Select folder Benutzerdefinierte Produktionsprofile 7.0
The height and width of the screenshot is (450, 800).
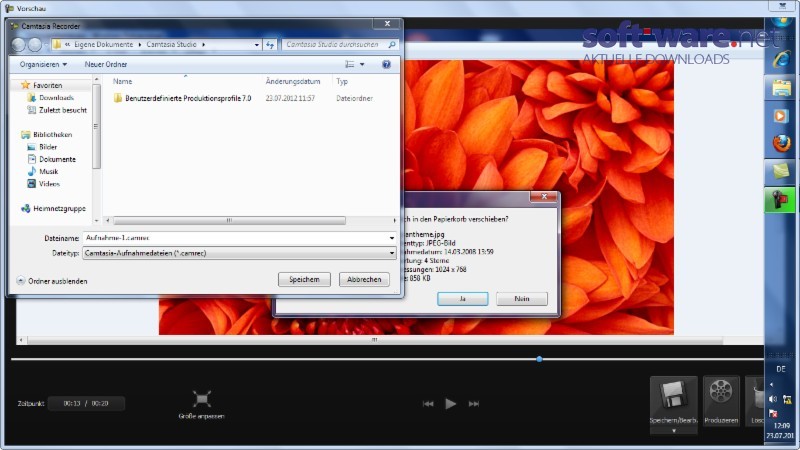coord(188,98)
